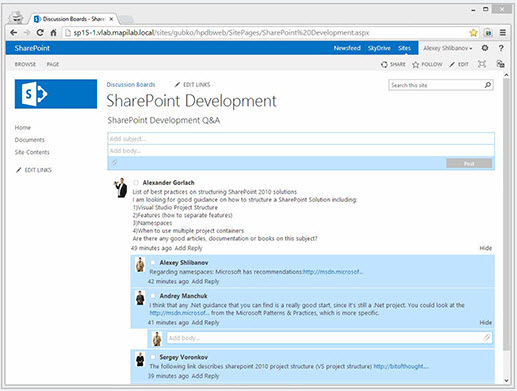Screen dimensions: 517x391
Task: Open the Browse ribbon tab
Action: tap(25, 64)
